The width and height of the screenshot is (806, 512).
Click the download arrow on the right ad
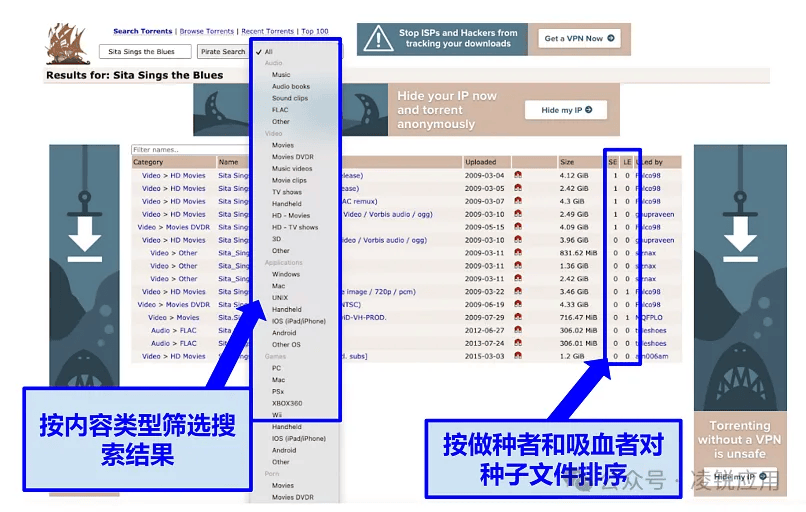739,232
